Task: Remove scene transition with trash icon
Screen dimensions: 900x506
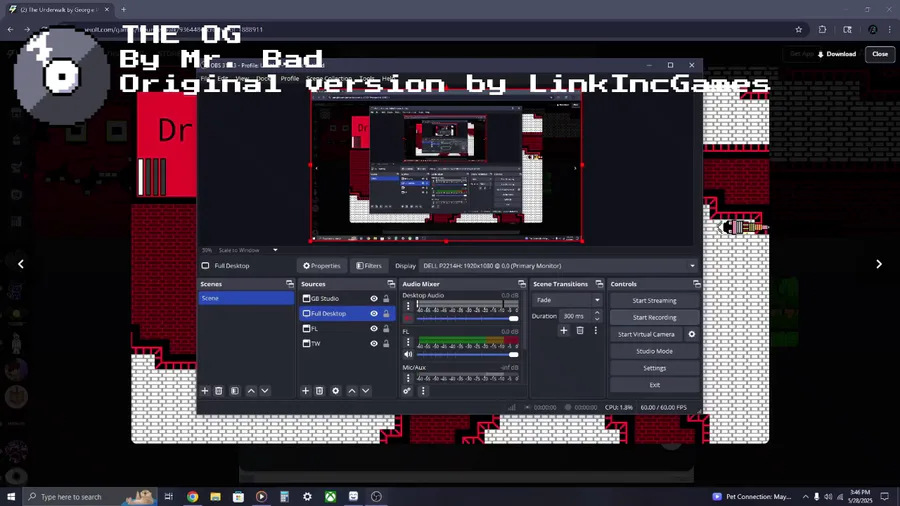Action: click(580, 330)
